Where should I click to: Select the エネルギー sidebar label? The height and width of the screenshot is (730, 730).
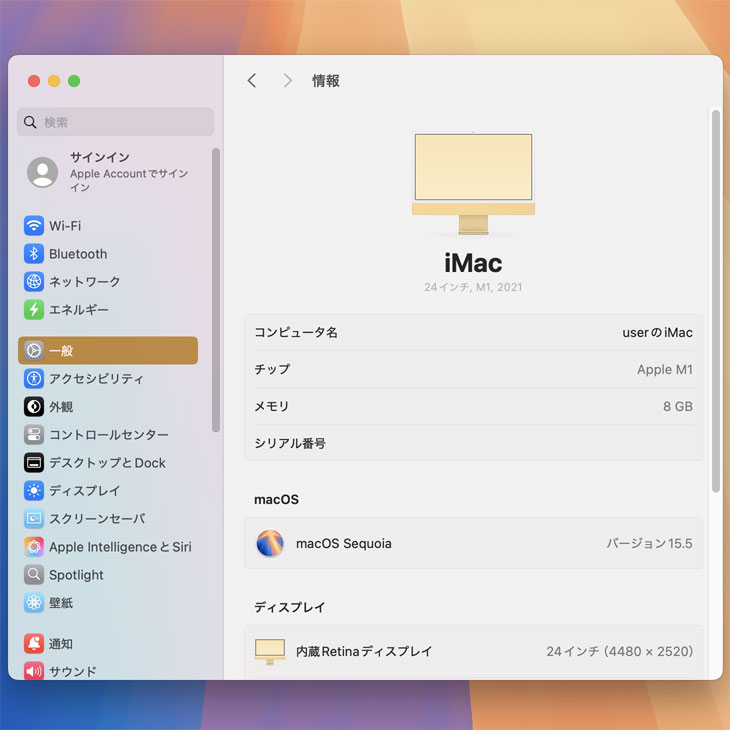(79, 310)
